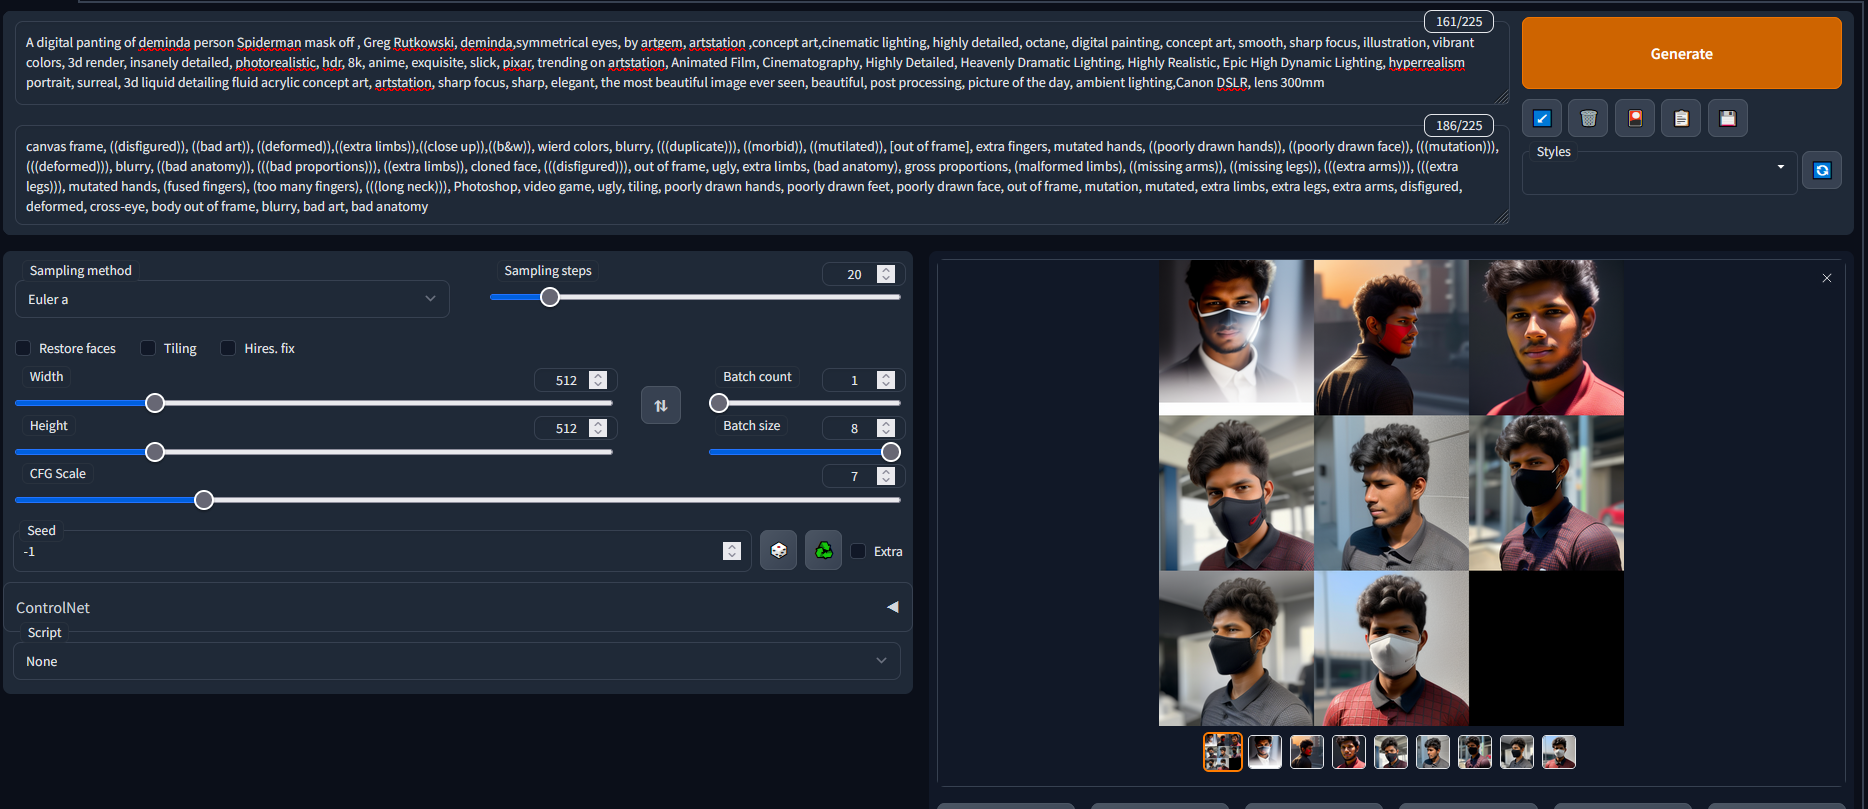Close the image gallery preview

(1827, 278)
